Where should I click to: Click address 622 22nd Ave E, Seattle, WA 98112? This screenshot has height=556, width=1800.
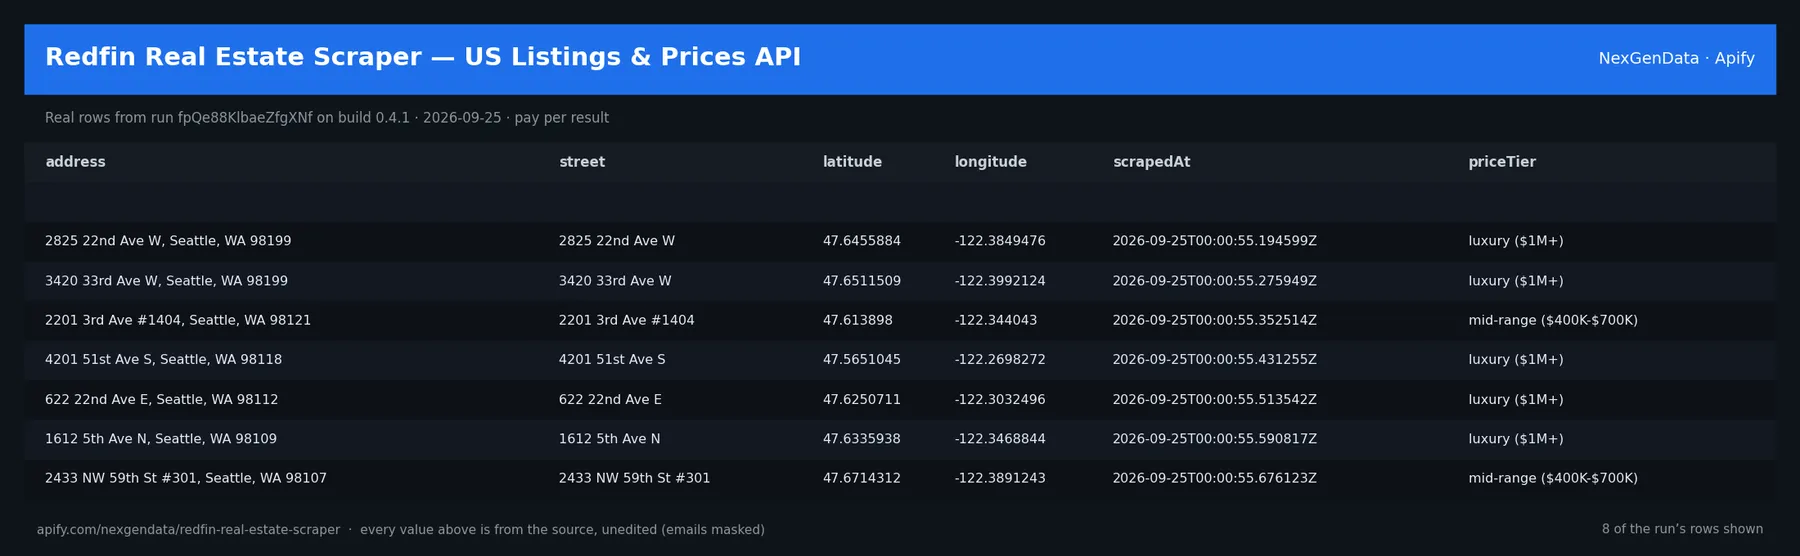162,399
